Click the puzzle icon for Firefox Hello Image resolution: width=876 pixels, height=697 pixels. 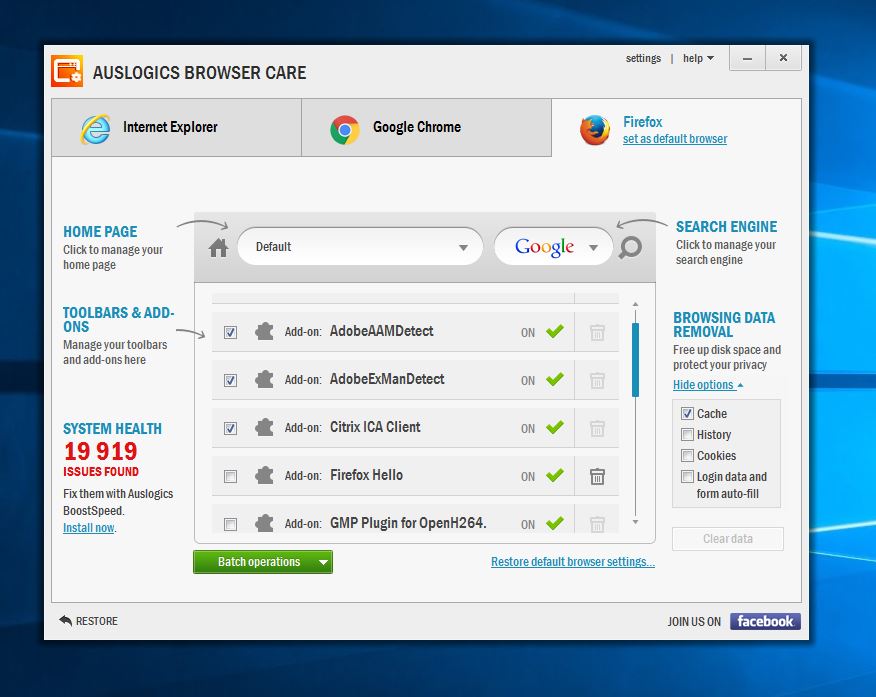(x=264, y=476)
